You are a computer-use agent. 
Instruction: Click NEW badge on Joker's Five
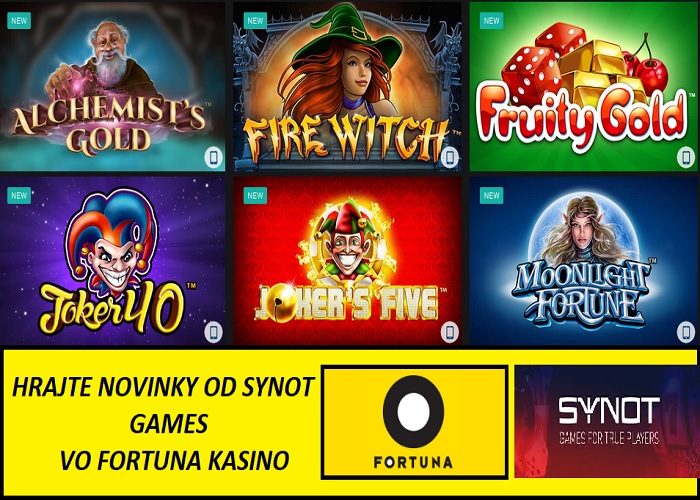[255, 196]
